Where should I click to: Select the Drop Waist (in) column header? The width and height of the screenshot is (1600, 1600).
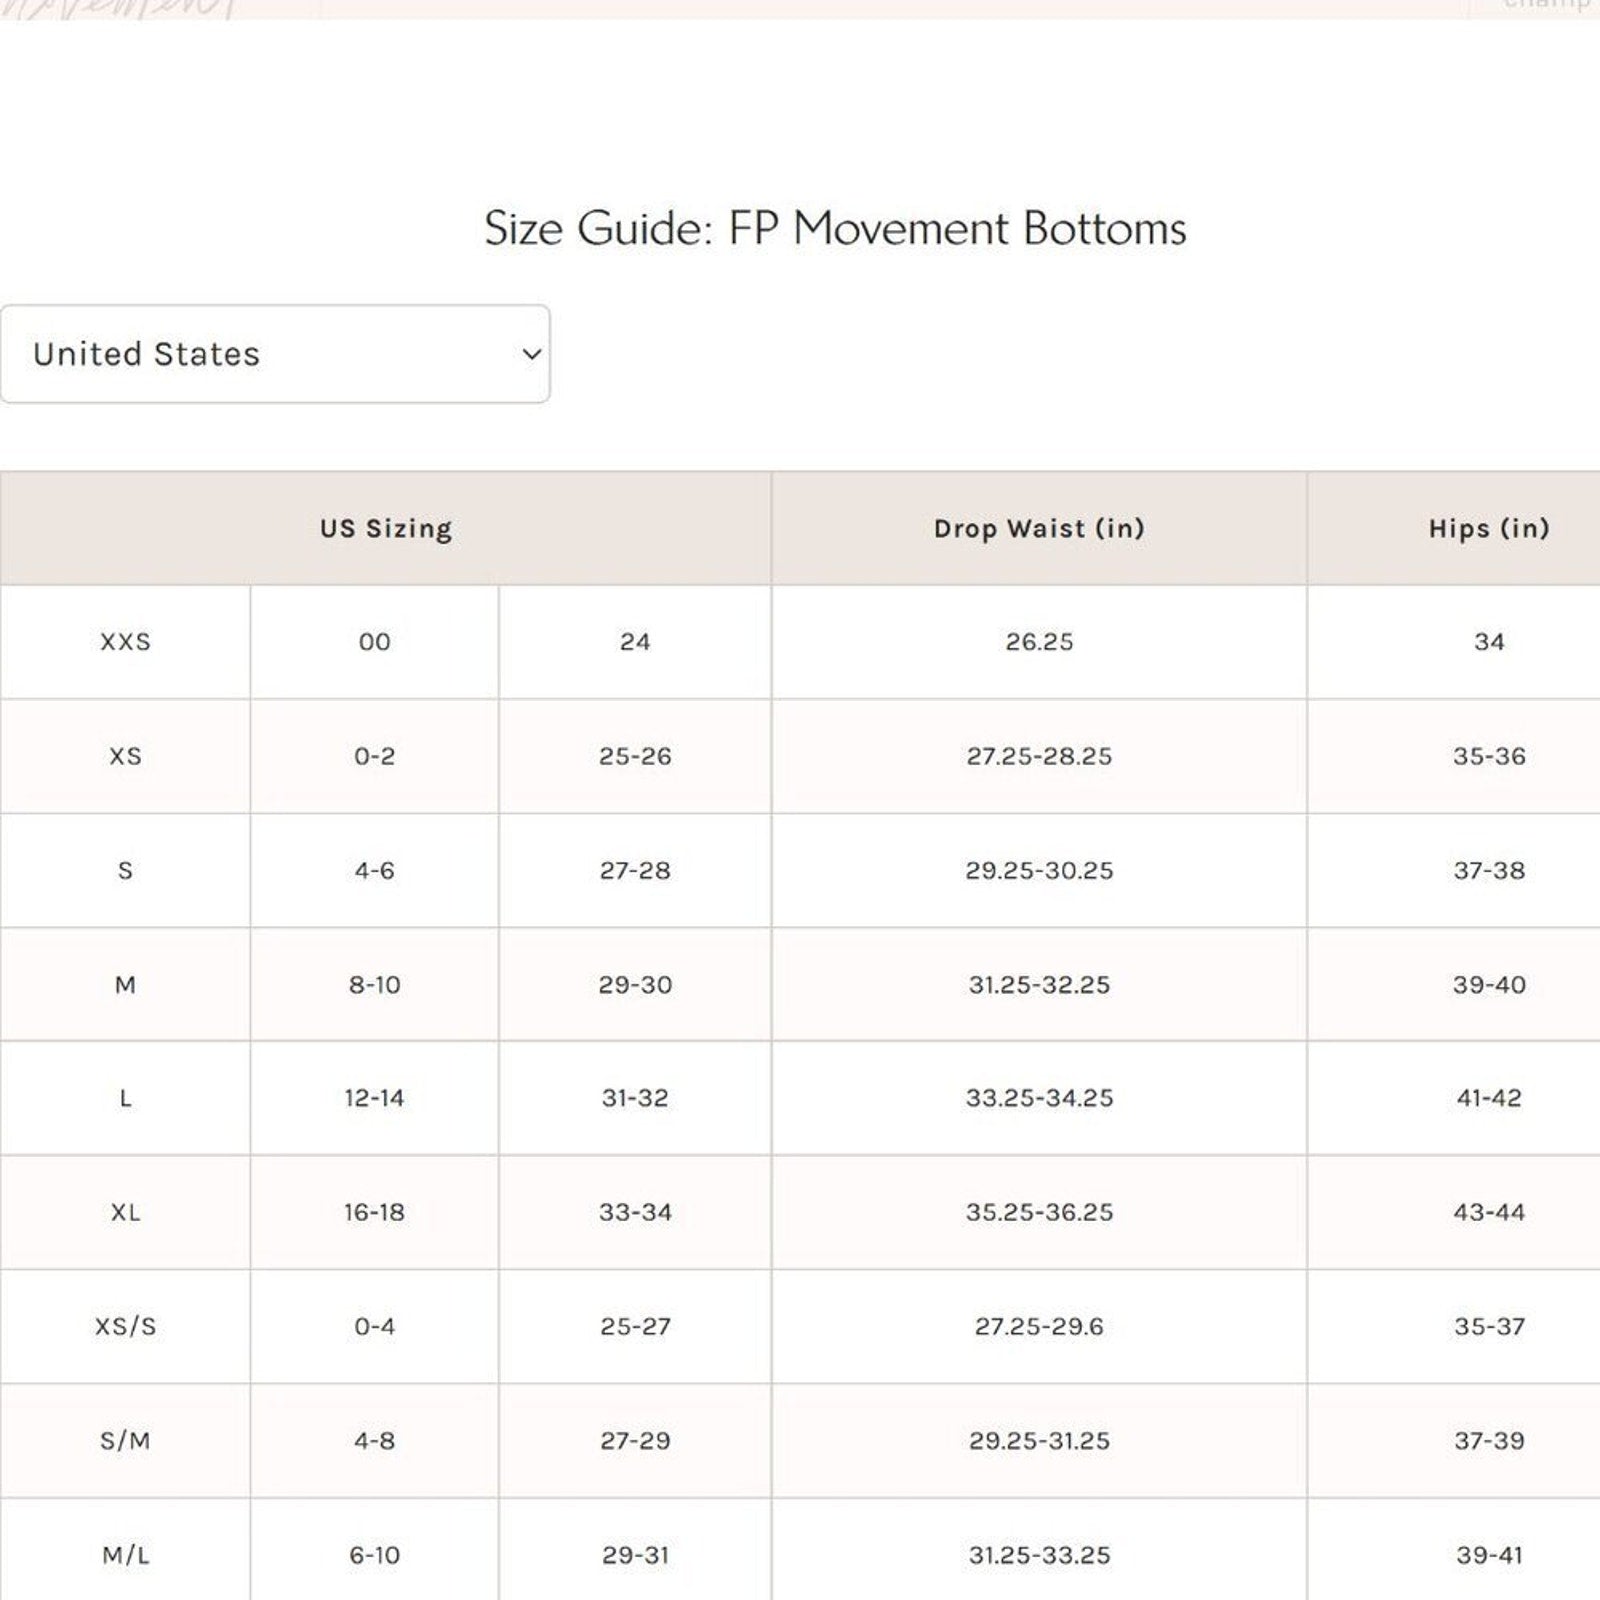point(1039,528)
